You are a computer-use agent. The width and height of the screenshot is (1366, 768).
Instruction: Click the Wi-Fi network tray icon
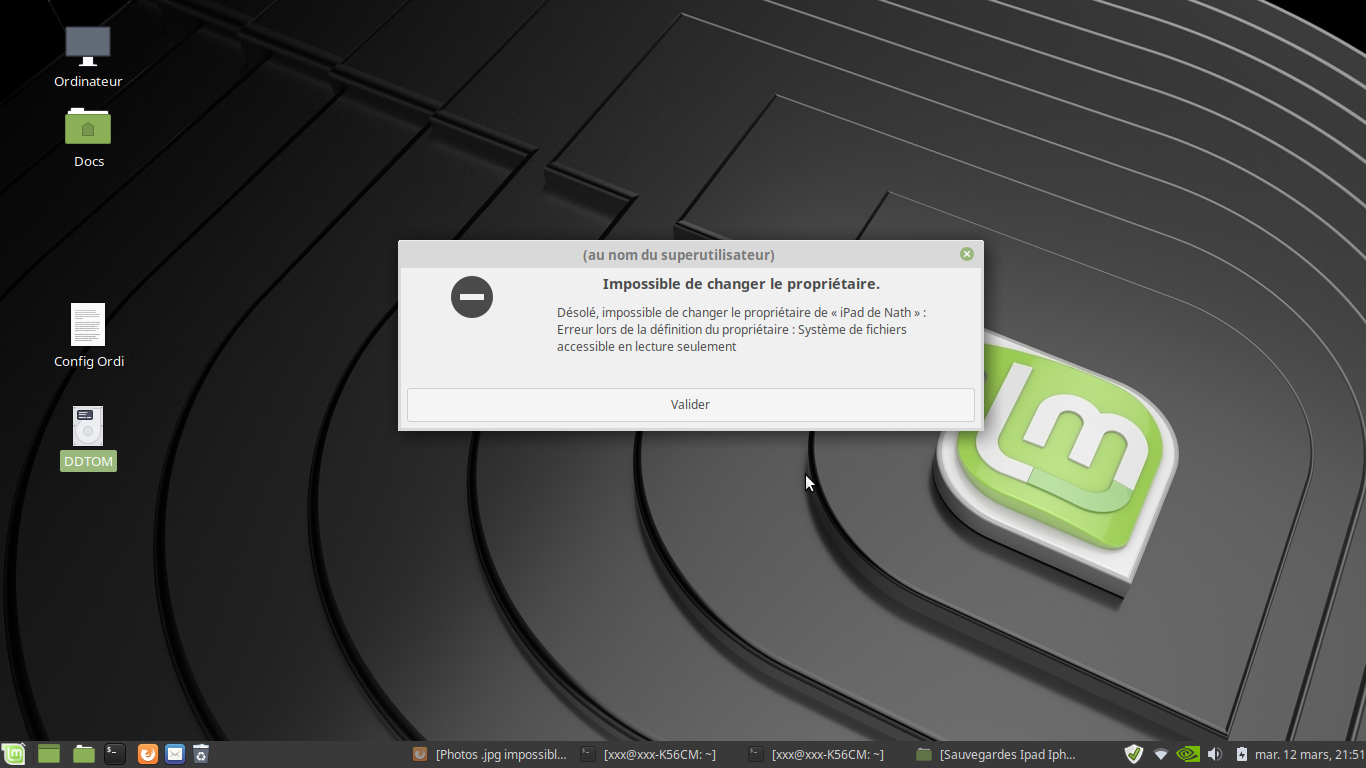point(1161,754)
